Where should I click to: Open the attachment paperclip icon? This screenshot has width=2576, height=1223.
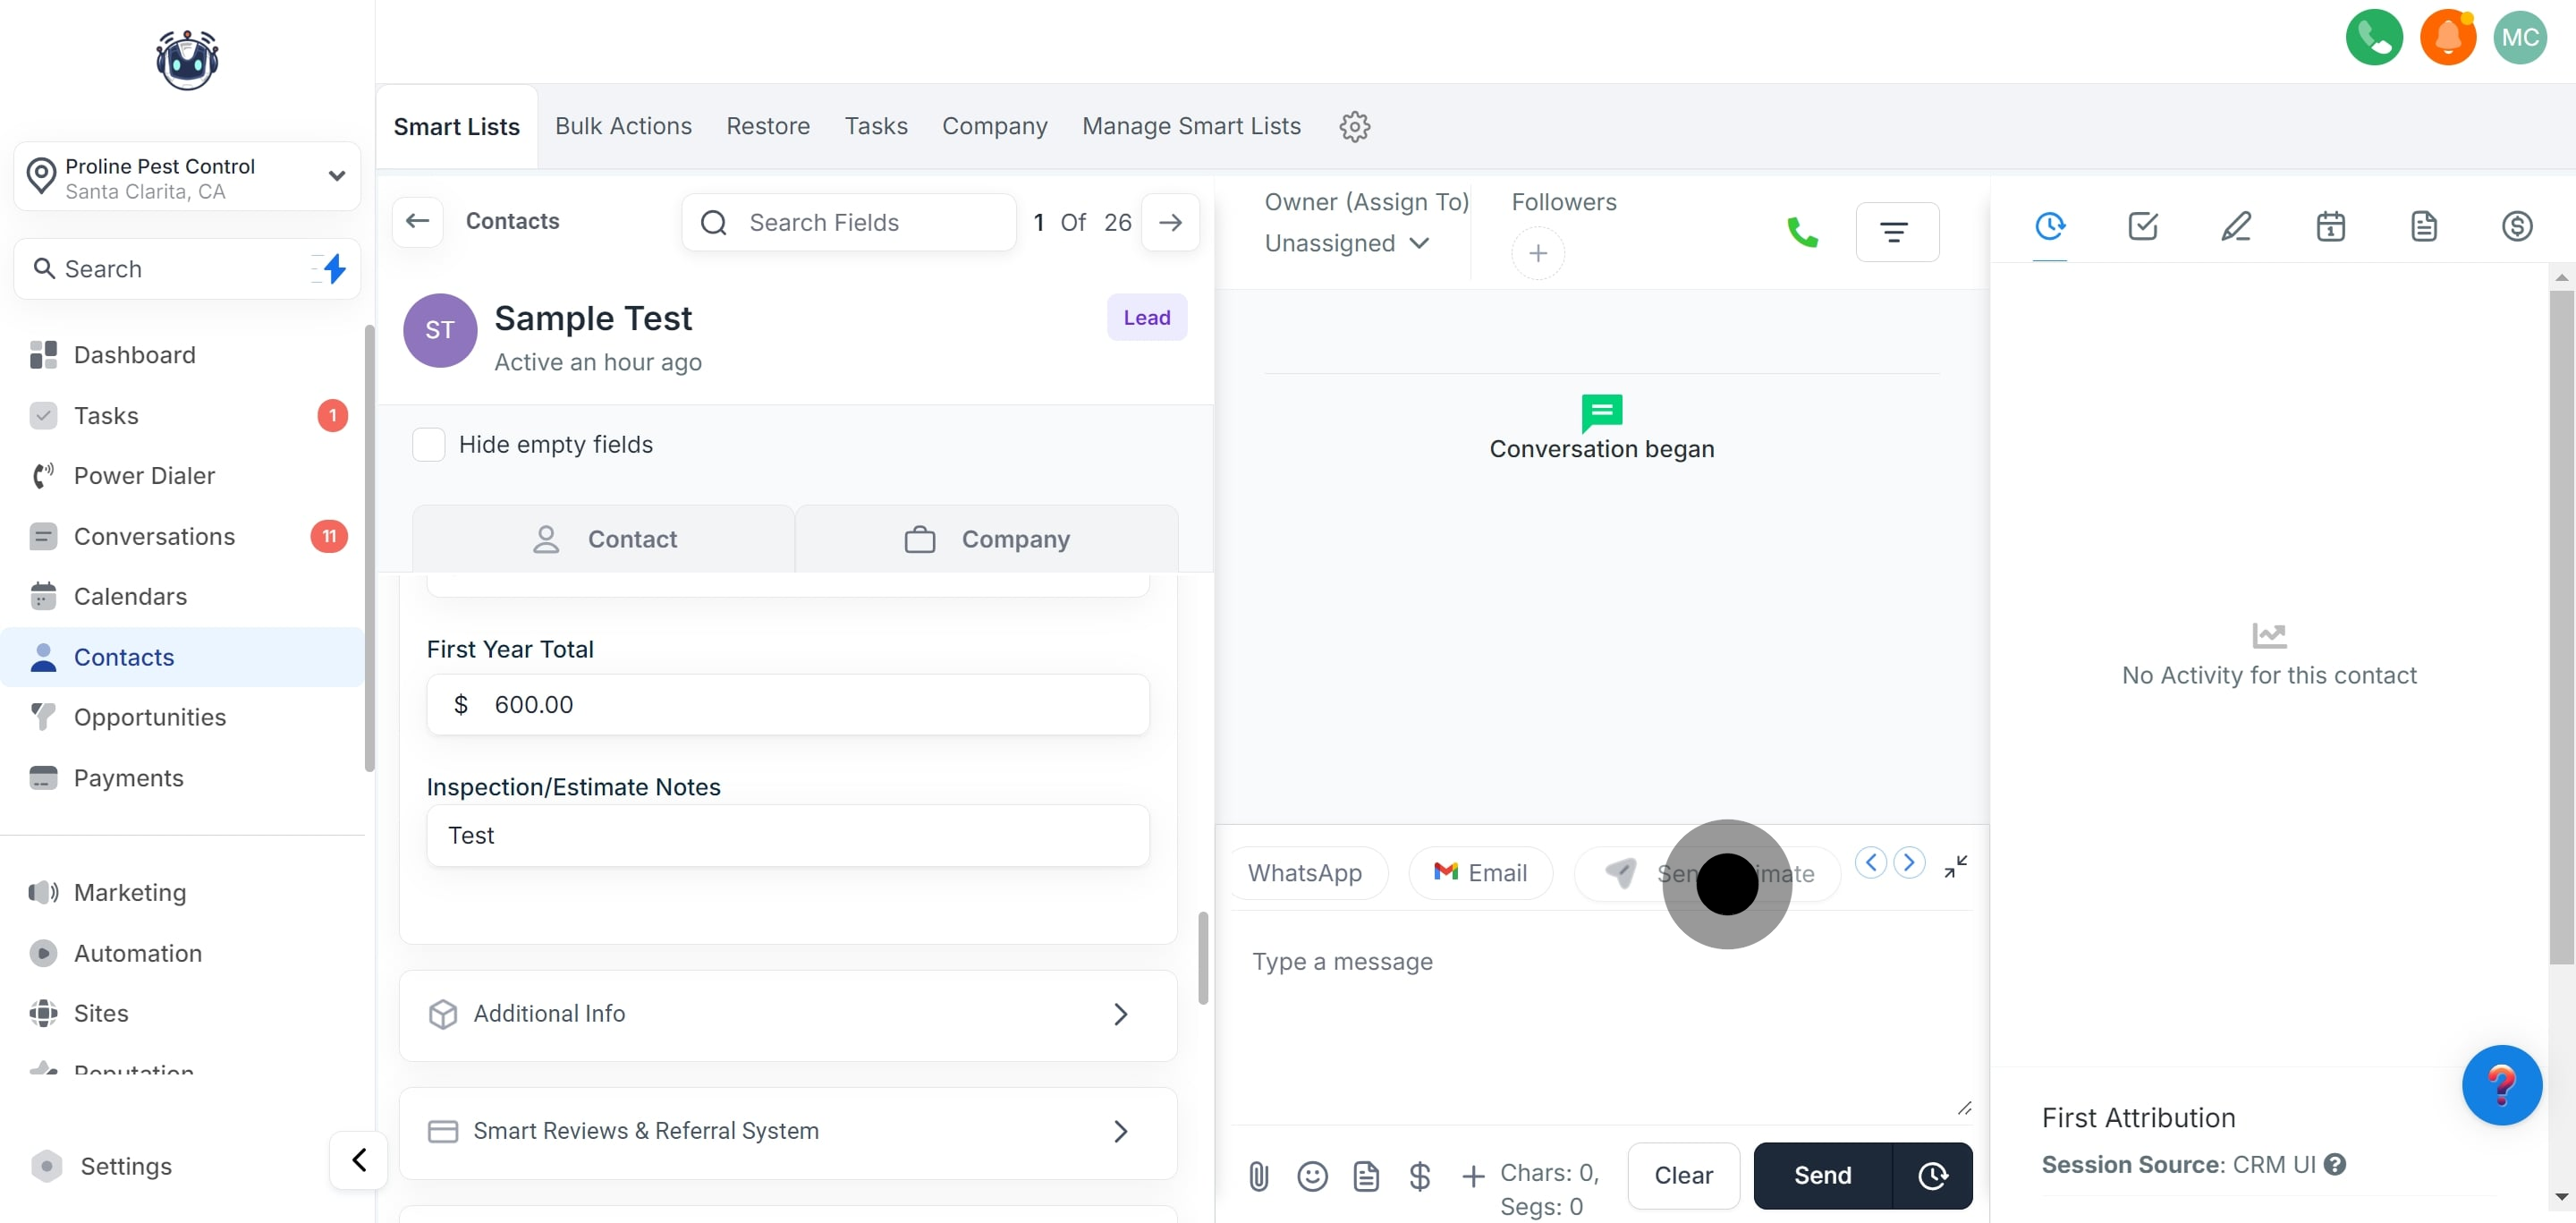(1258, 1175)
